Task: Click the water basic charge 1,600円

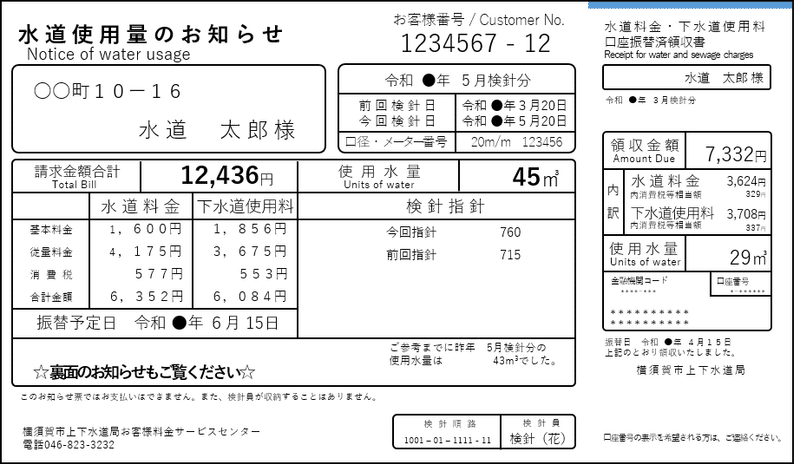Action: [146, 229]
